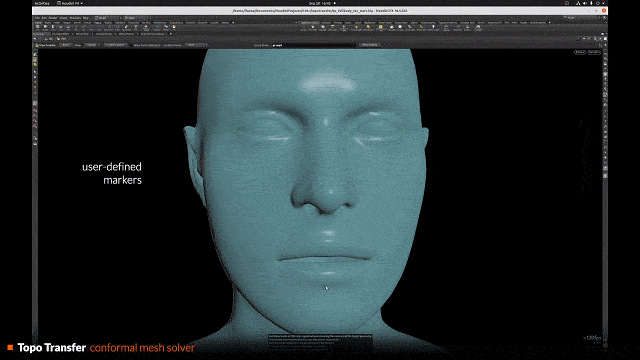This screenshot has width=640, height=360.
Task: Add a Volume Light from the shelf
Action: point(356,27)
